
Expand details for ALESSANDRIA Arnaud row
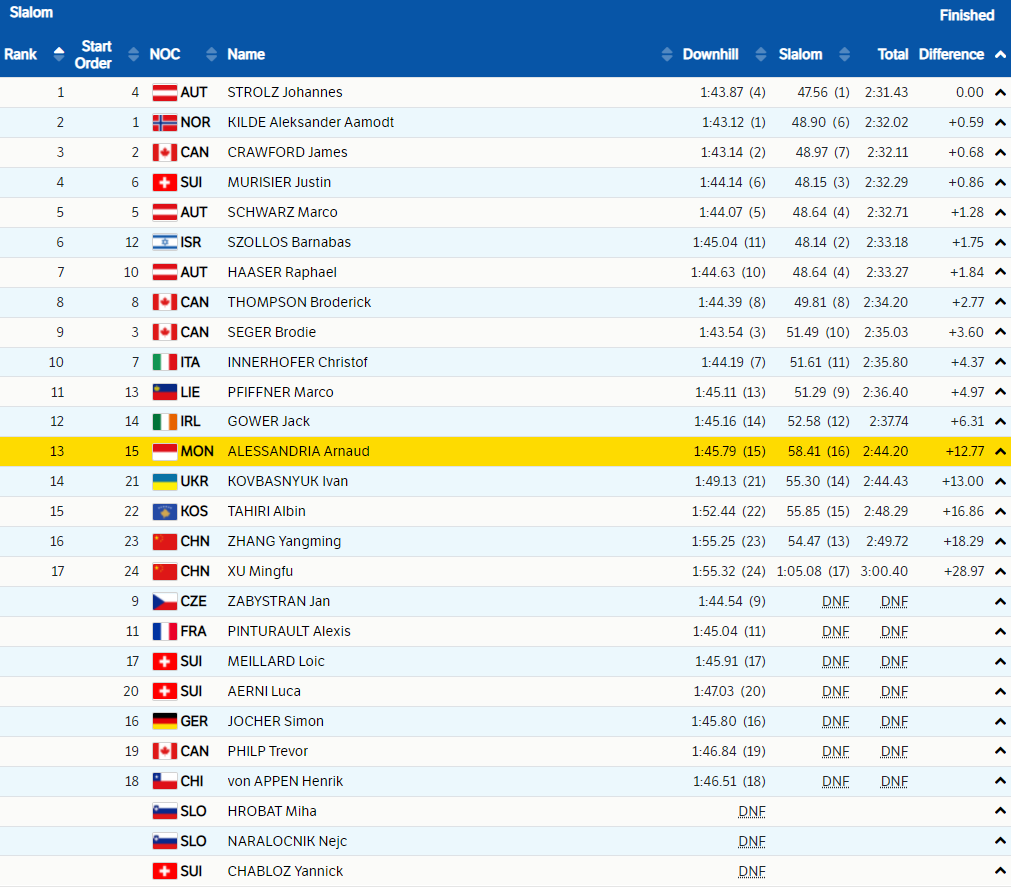pos(999,452)
